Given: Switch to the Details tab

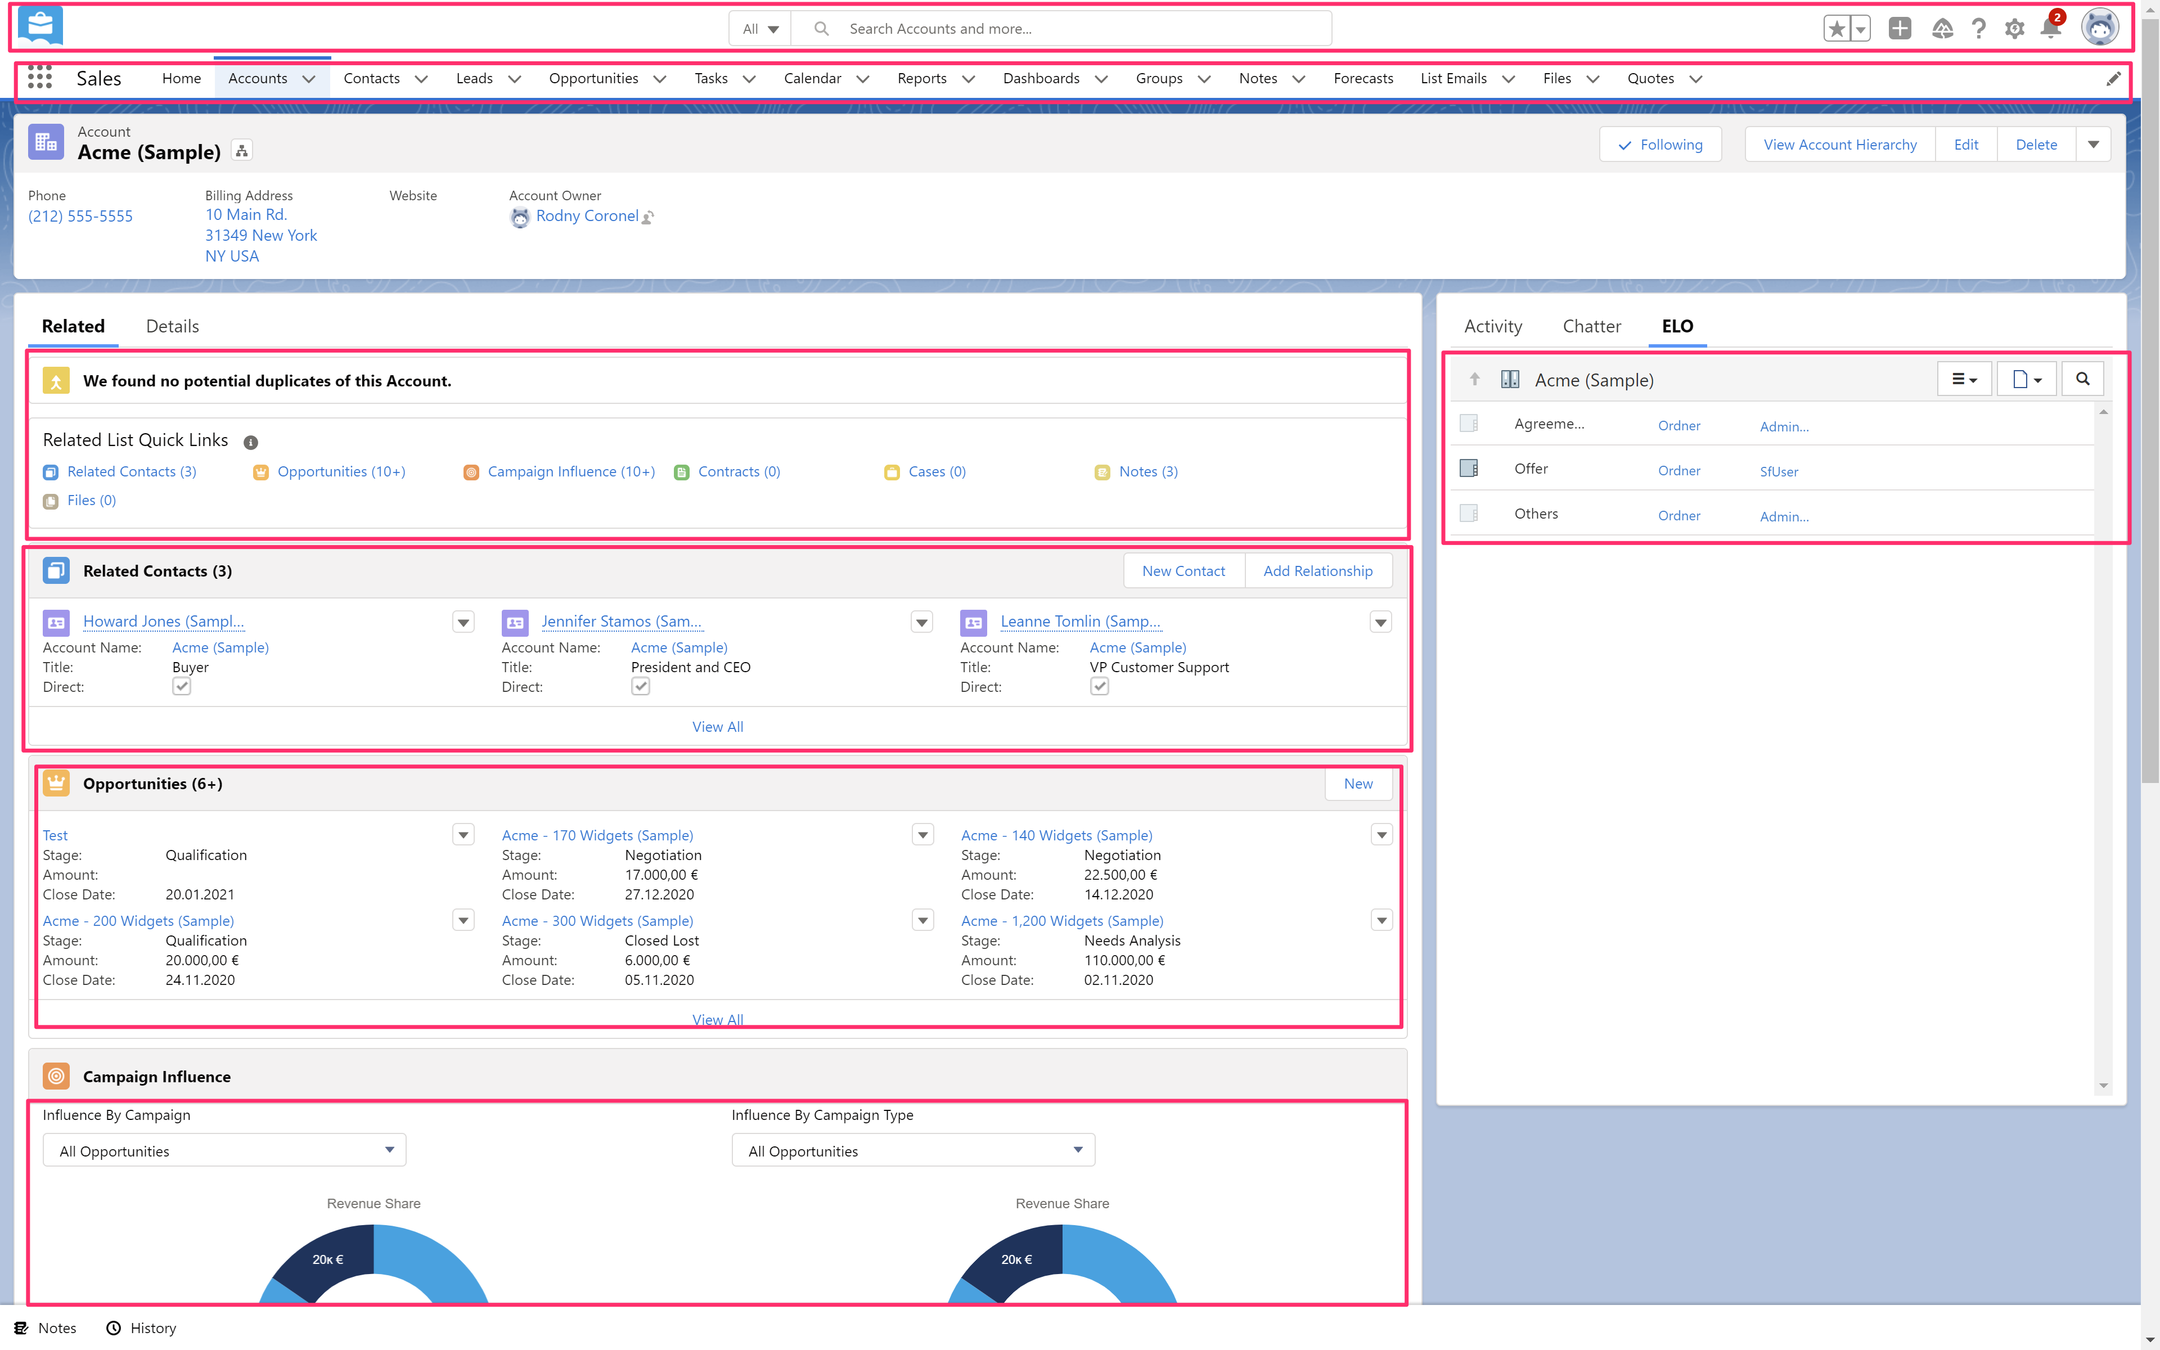Looking at the screenshot, I should (172, 326).
